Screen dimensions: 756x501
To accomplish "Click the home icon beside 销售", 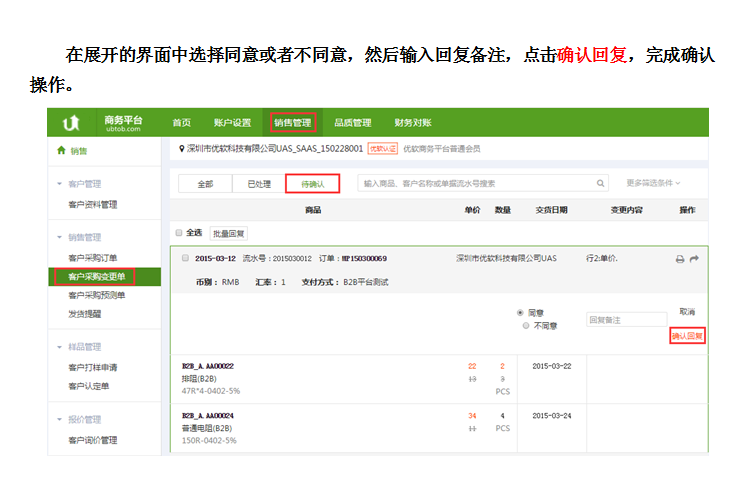I will click(x=60, y=151).
